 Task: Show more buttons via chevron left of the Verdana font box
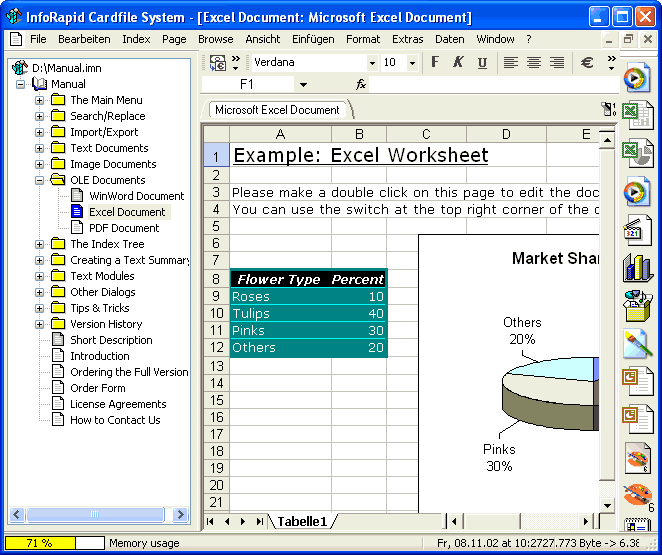pyautogui.click(x=236, y=63)
